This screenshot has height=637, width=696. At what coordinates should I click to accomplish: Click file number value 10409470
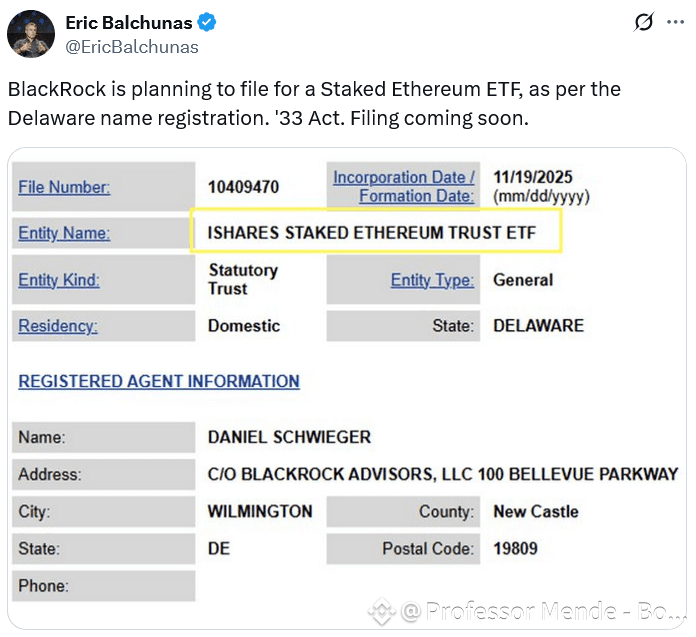[243, 187]
